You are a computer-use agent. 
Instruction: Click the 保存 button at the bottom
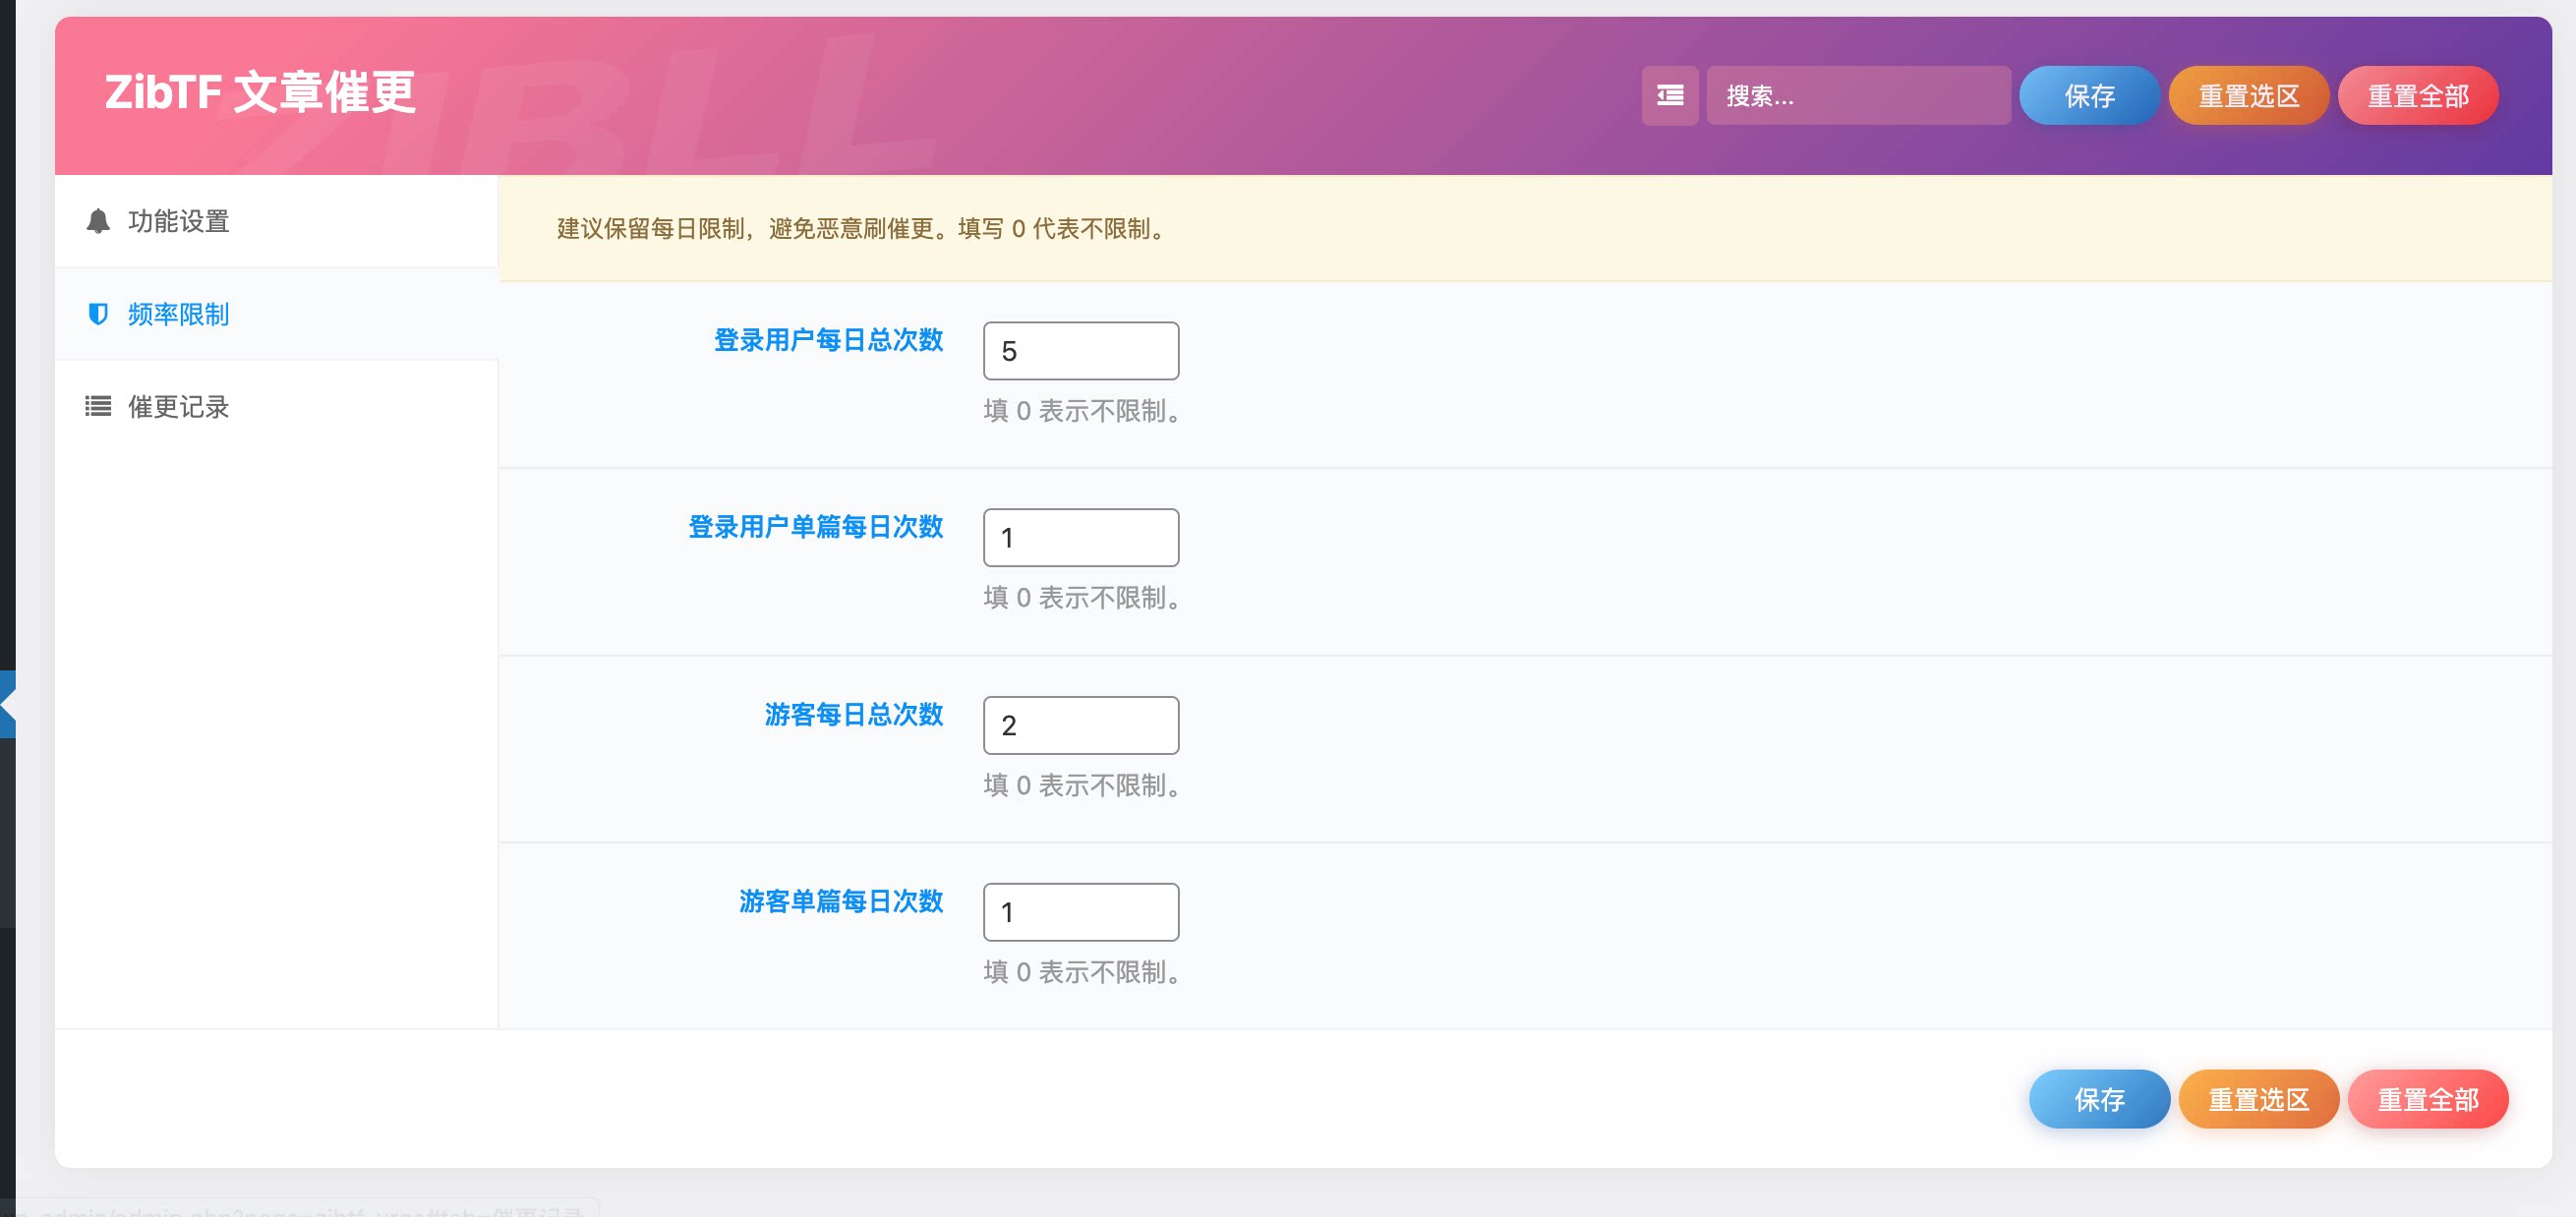2099,1099
